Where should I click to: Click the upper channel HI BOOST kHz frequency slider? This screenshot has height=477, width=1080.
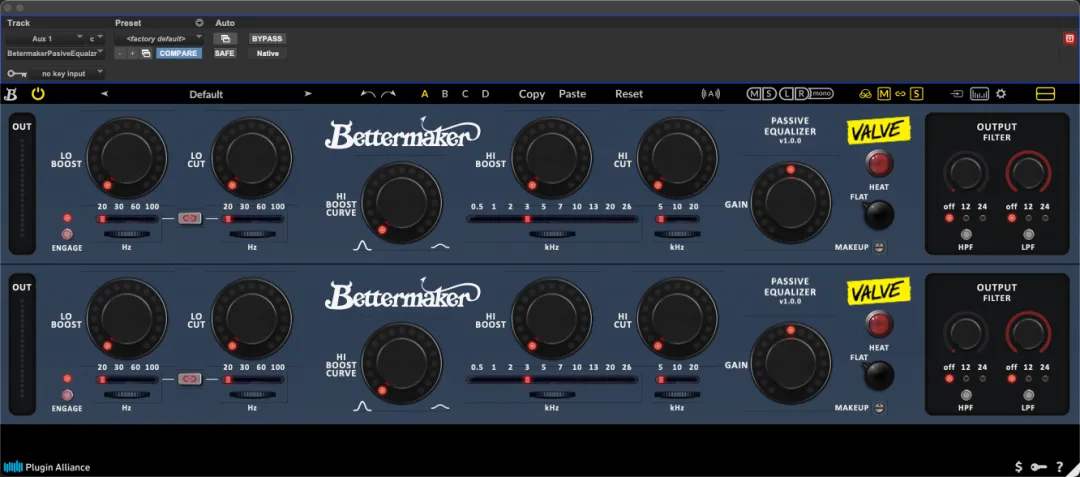tap(552, 219)
